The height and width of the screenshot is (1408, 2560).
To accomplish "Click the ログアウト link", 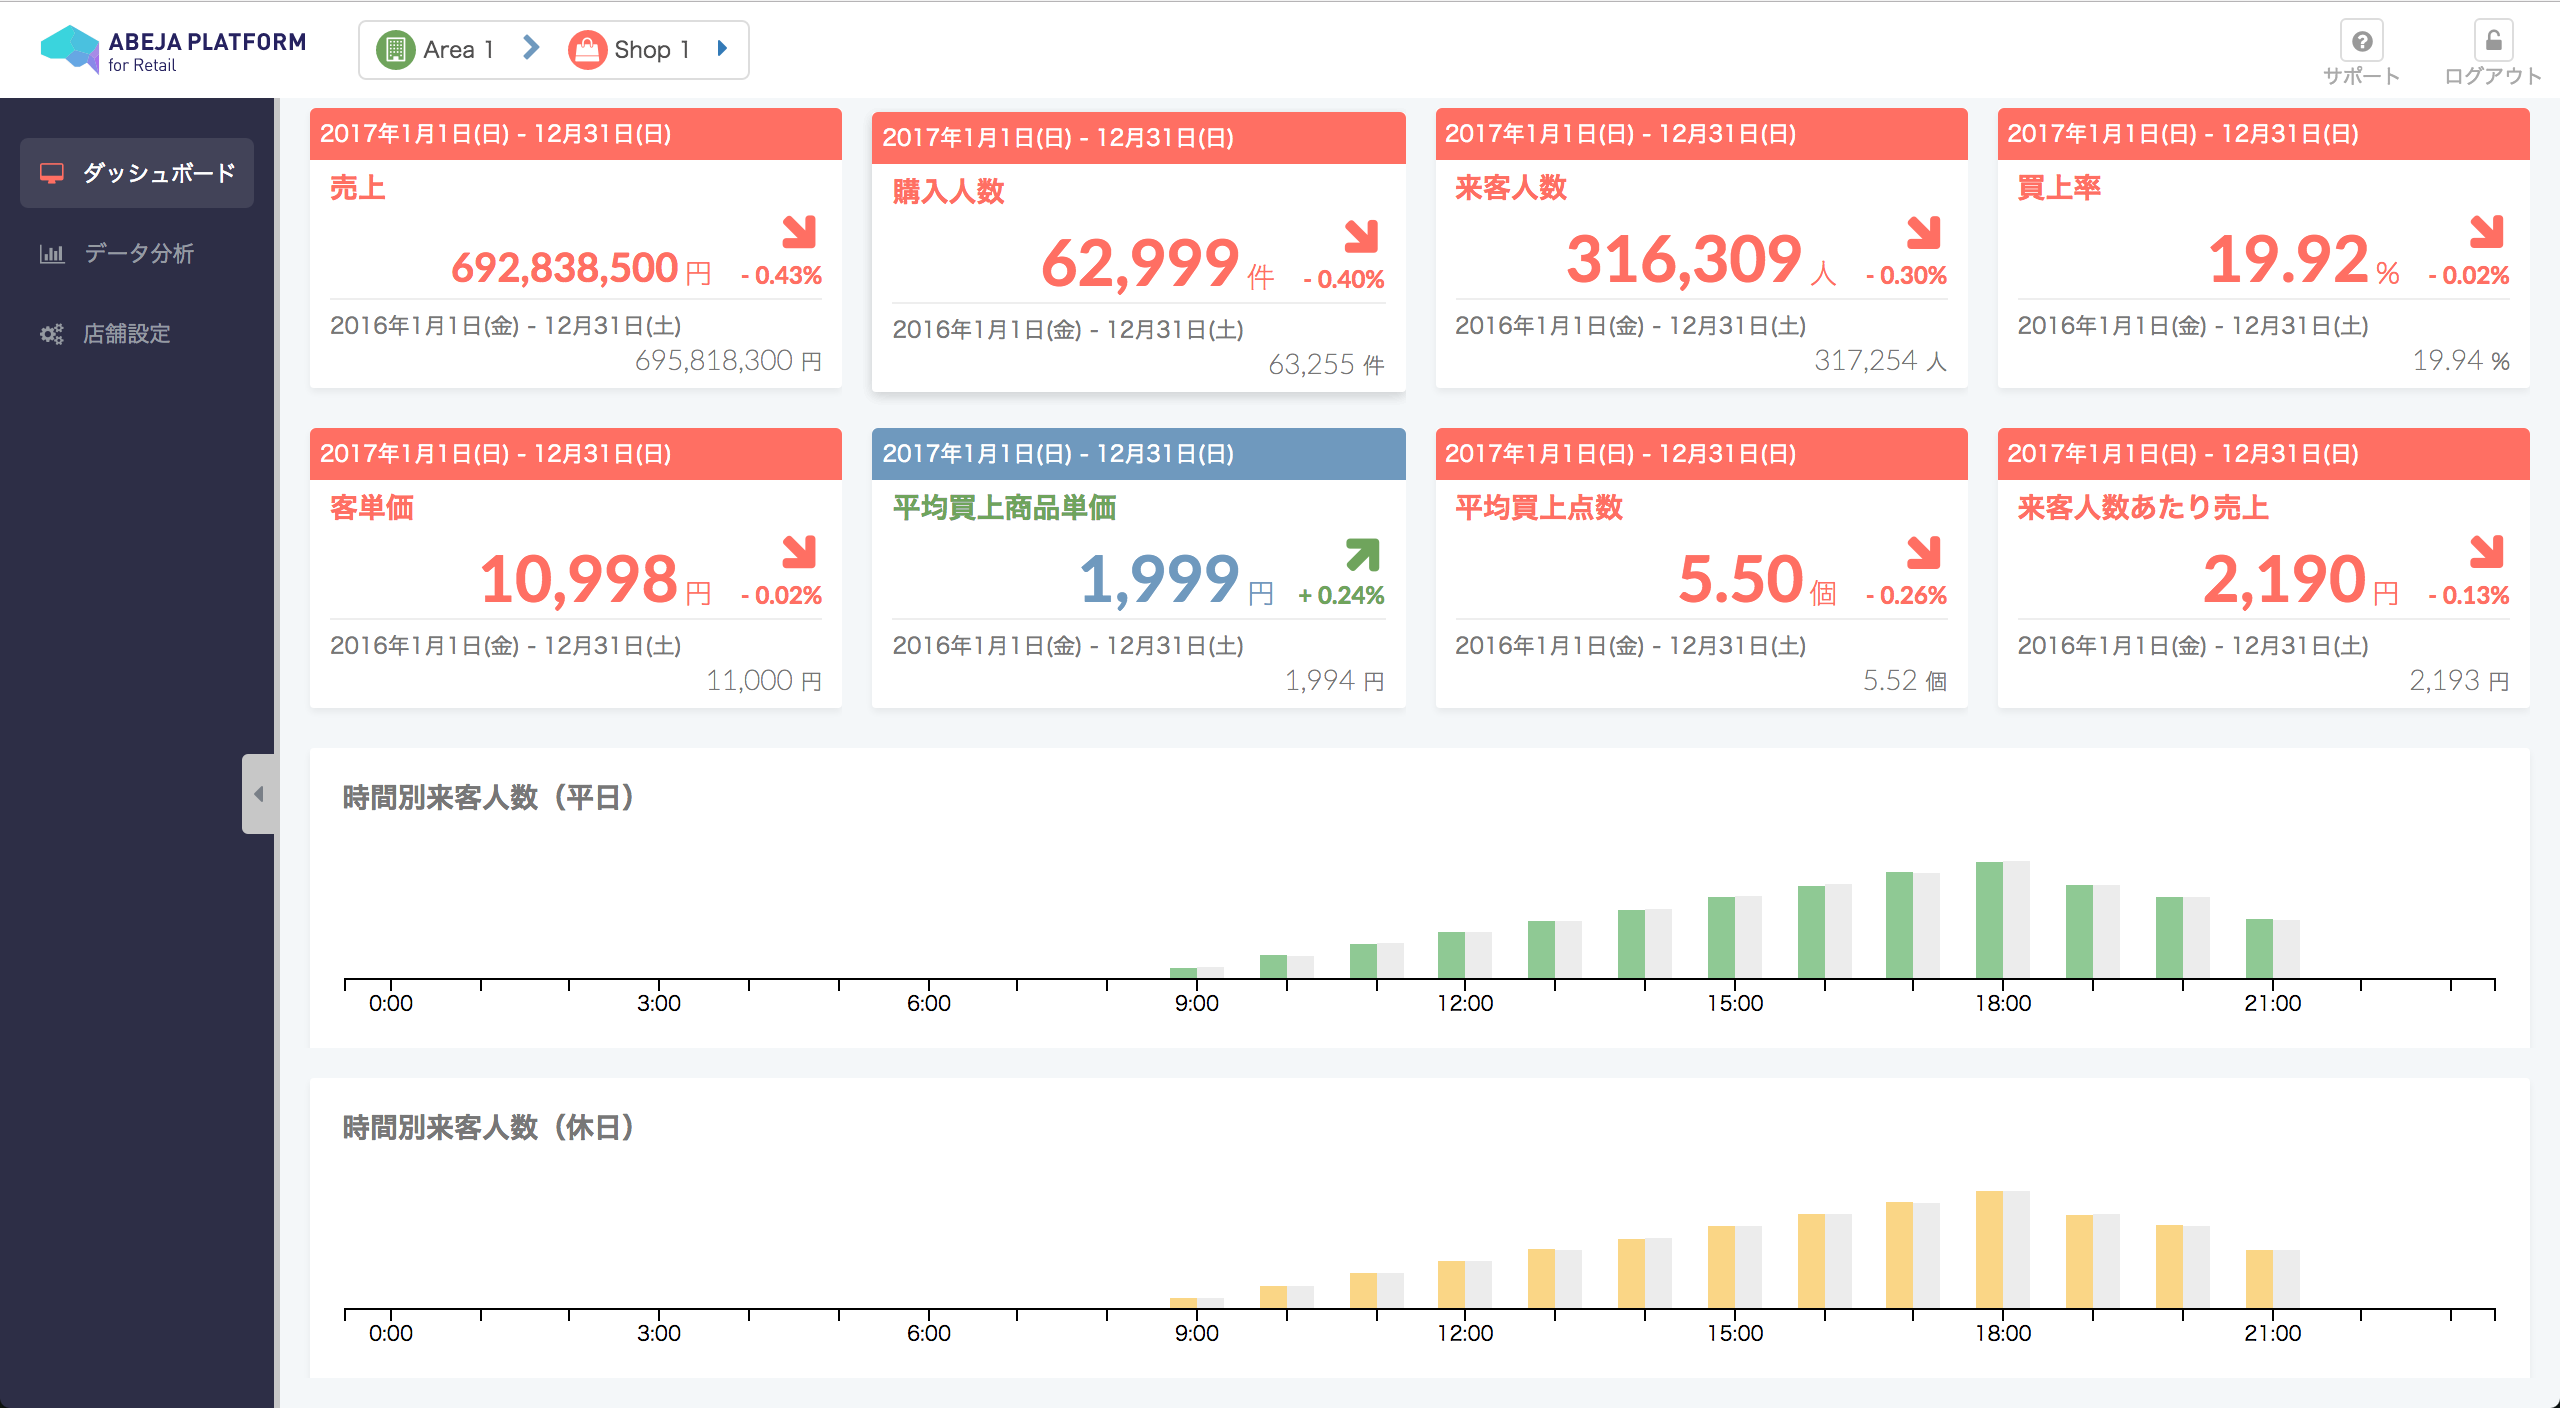I will coord(2493,76).
